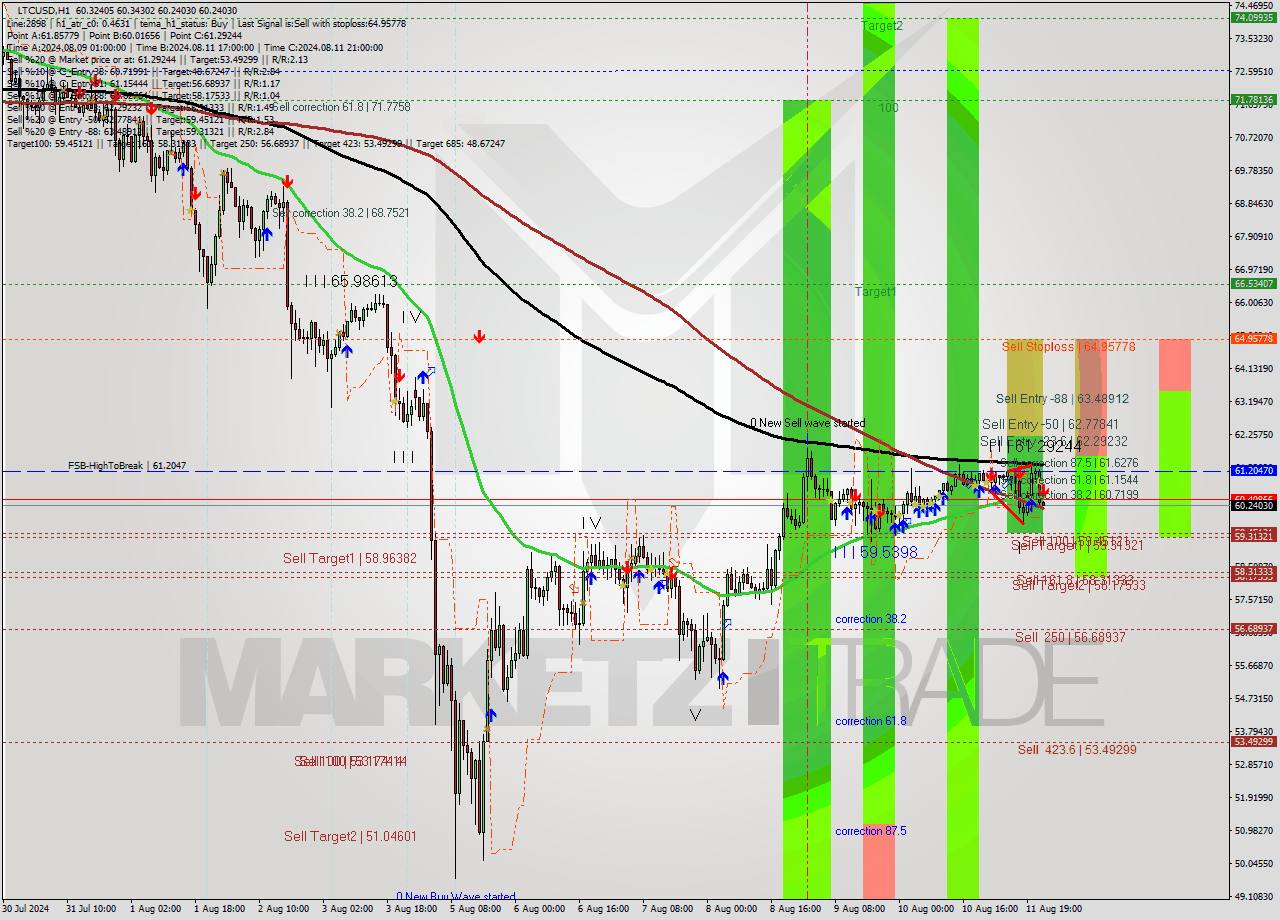Click the 'correction 61.8' blue label

coord(871,721)
